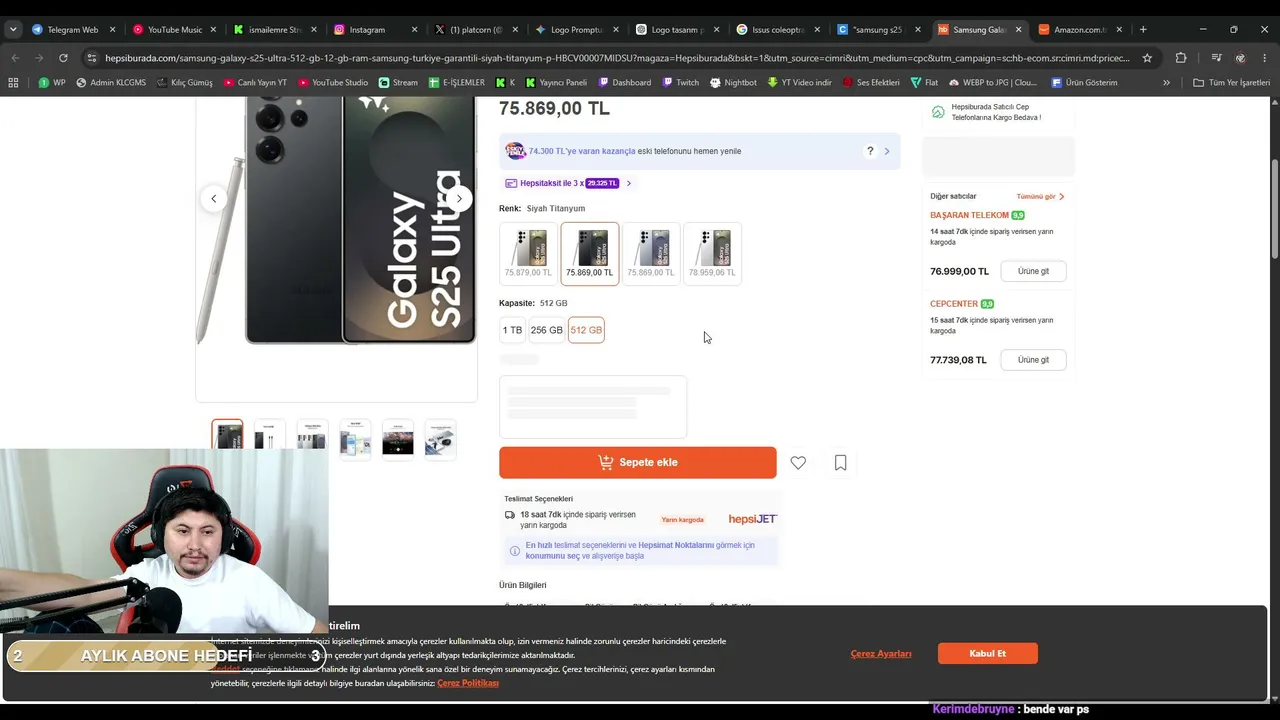
Task: Close the Amazon.com.tr tab
Action: click(1118, 30)
